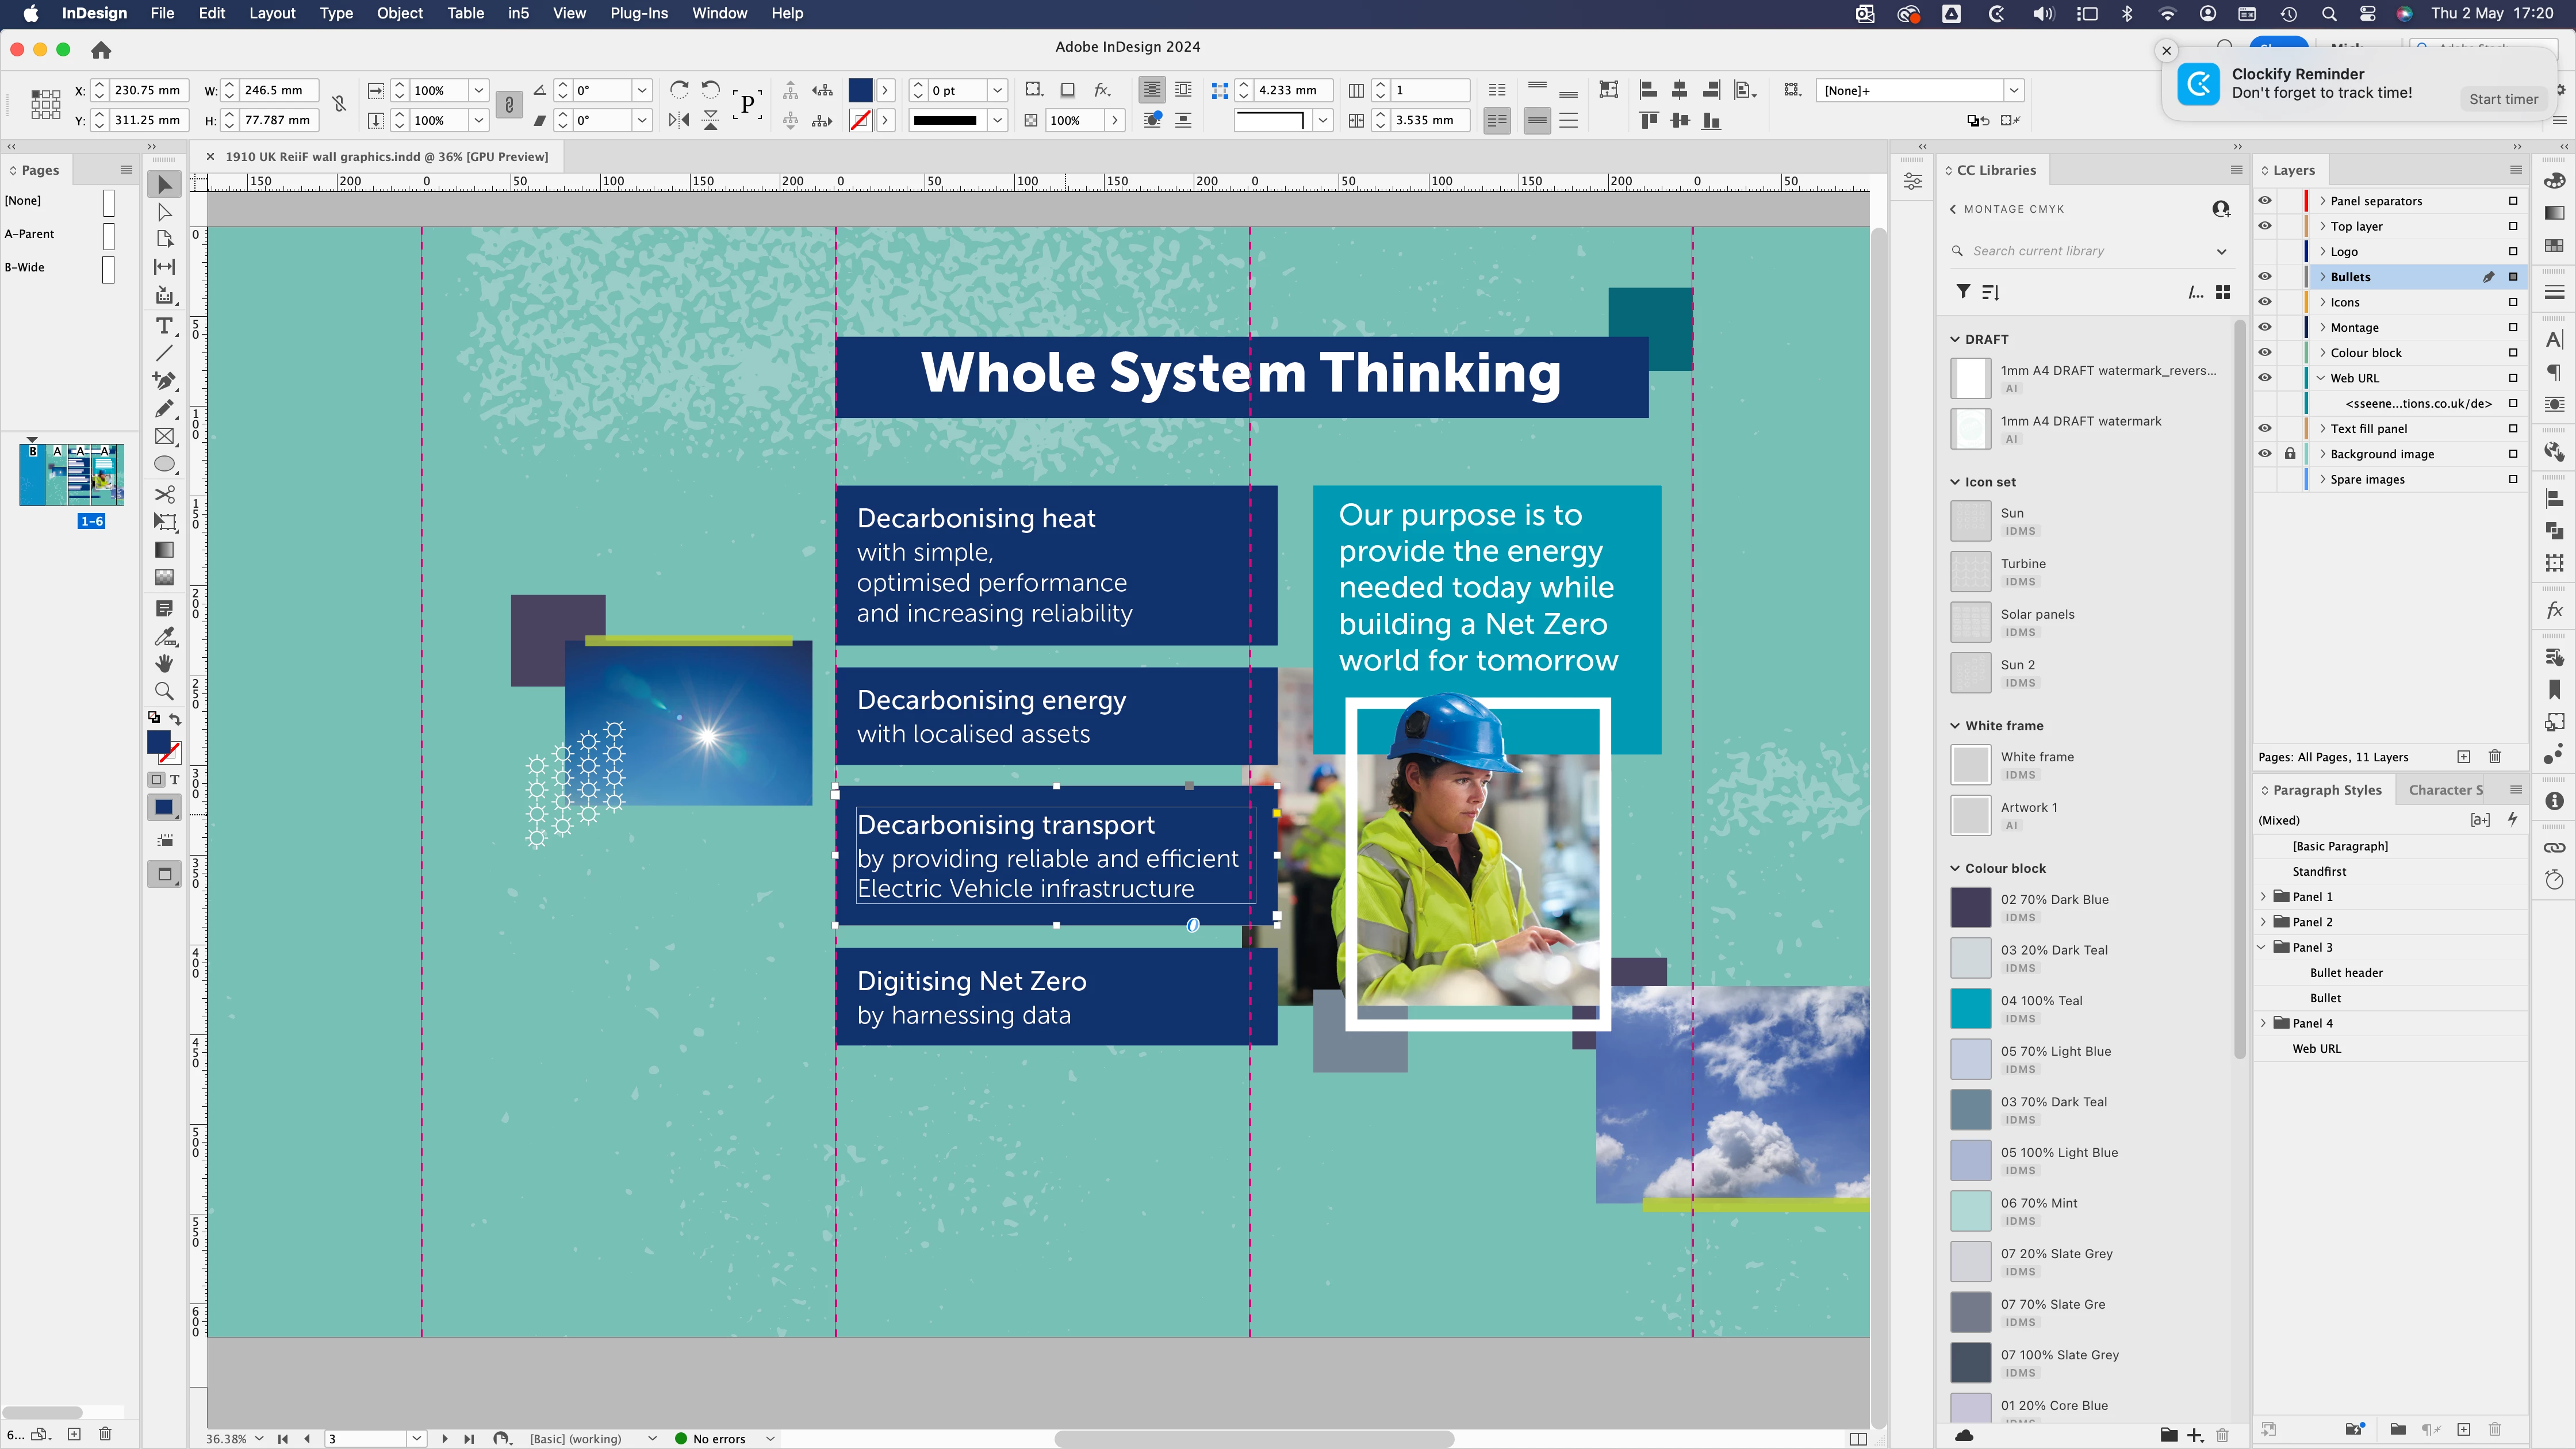Hide the Montage layer
The width and height of the screenshot is (2576, 1449).
click(2265, 327)
